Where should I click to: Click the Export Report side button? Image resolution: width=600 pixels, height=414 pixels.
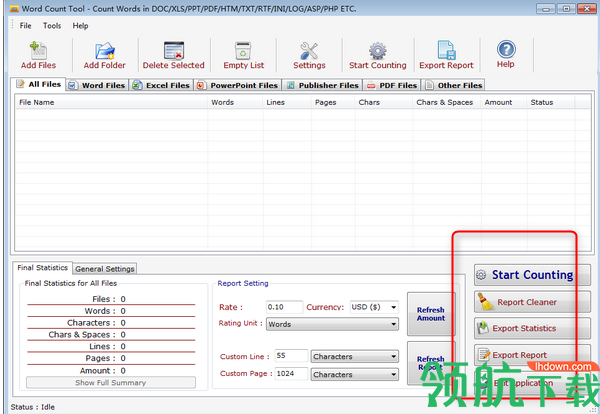coord(532,355)
